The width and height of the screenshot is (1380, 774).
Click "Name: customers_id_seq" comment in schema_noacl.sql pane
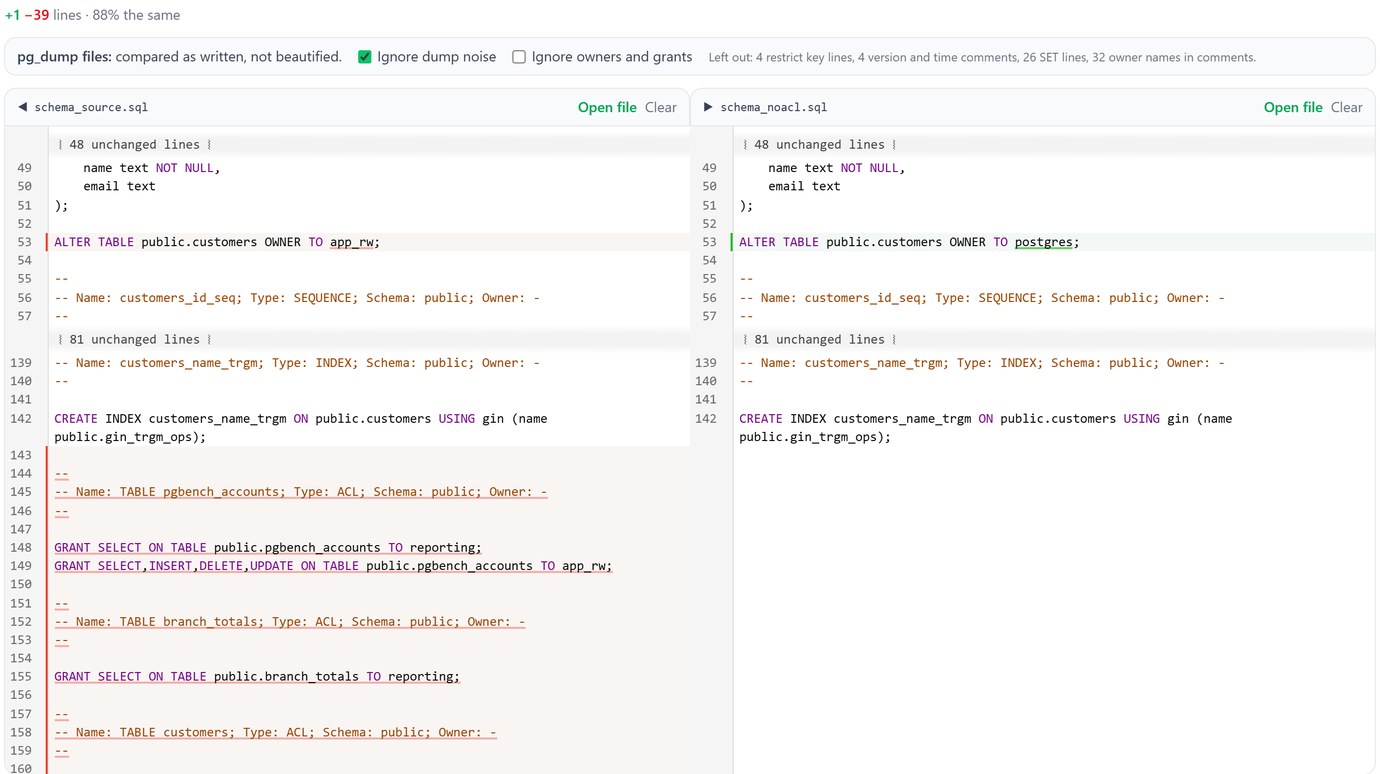982,298
